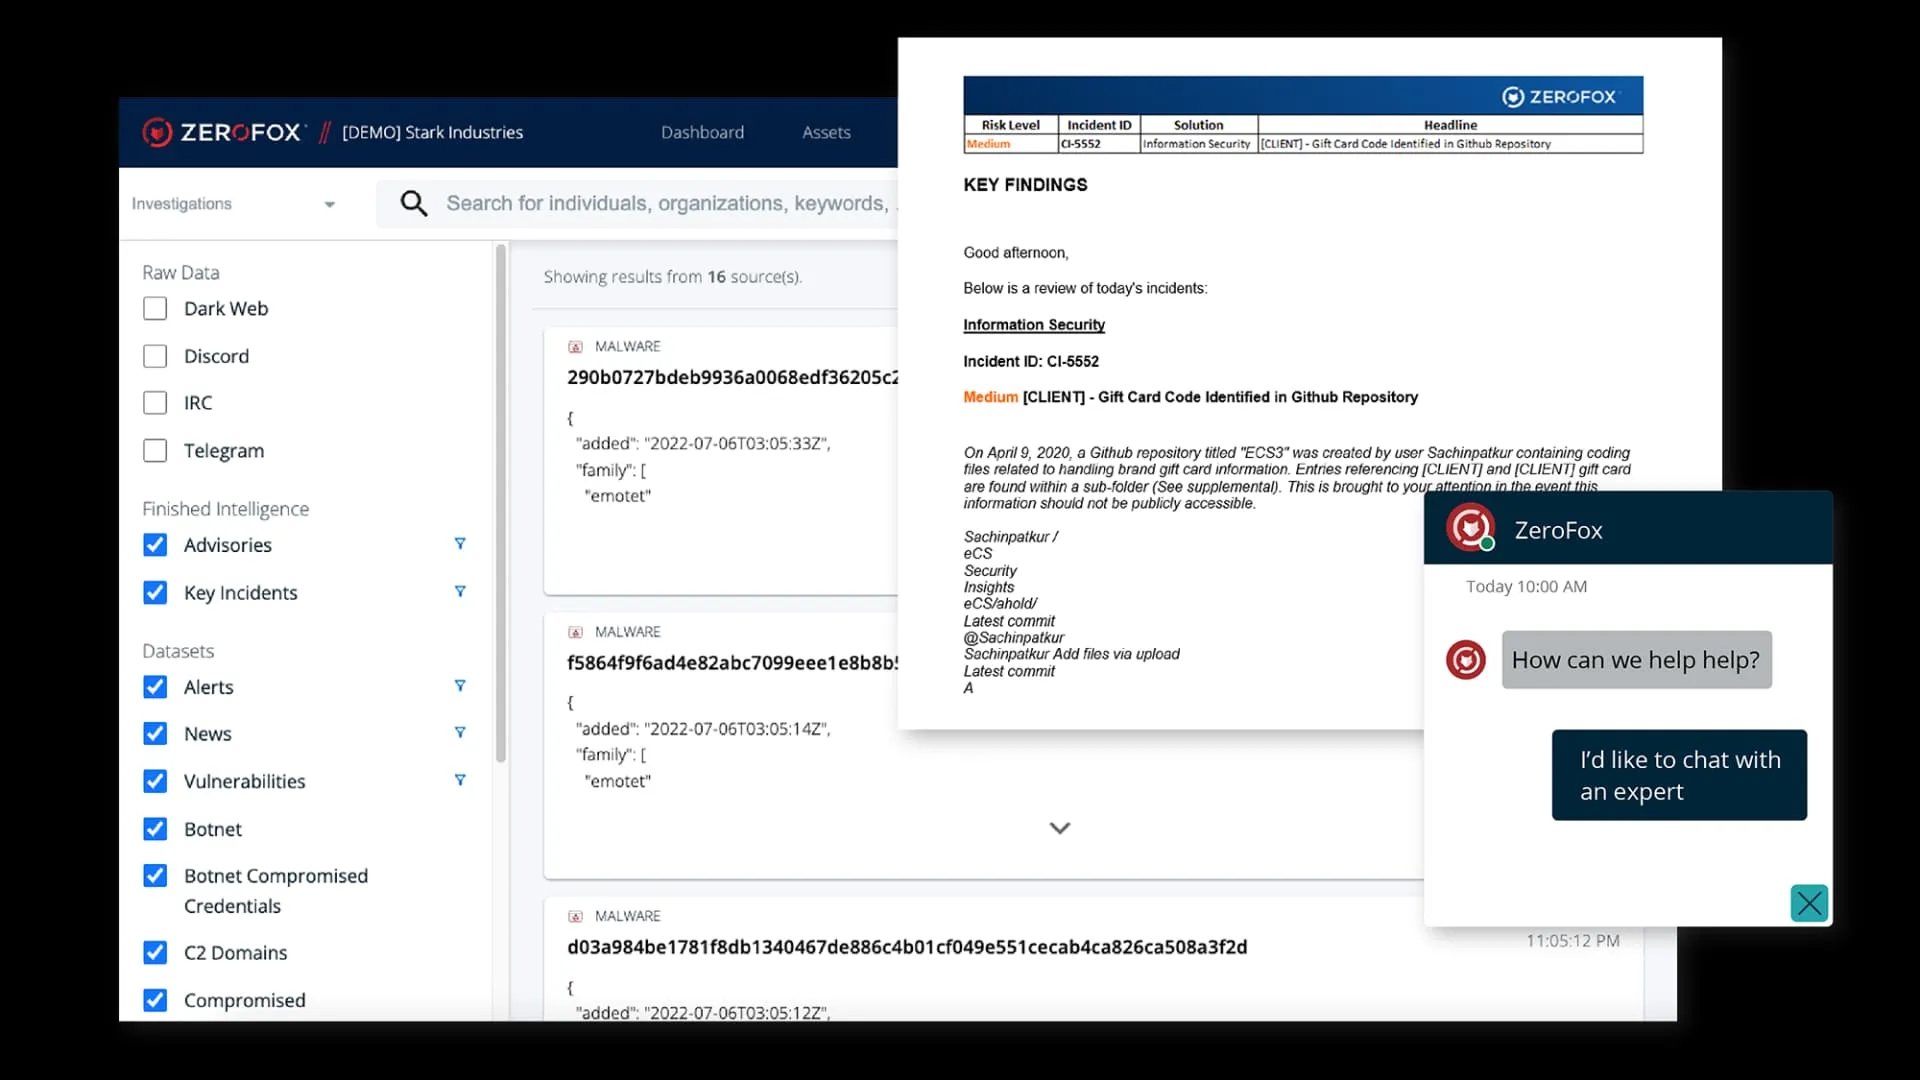Click the Key Incidents filter funnel icon
This screenshot has height=1080, width=1920.
(x=460, y=592)
